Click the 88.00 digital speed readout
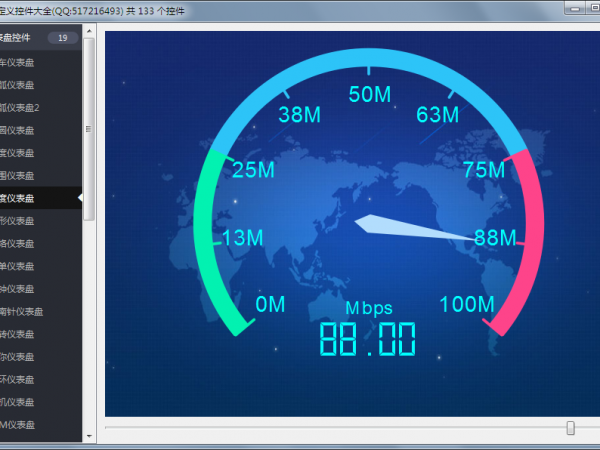The width and height of the screenshot is (600, 450). [x=367, y=340]
